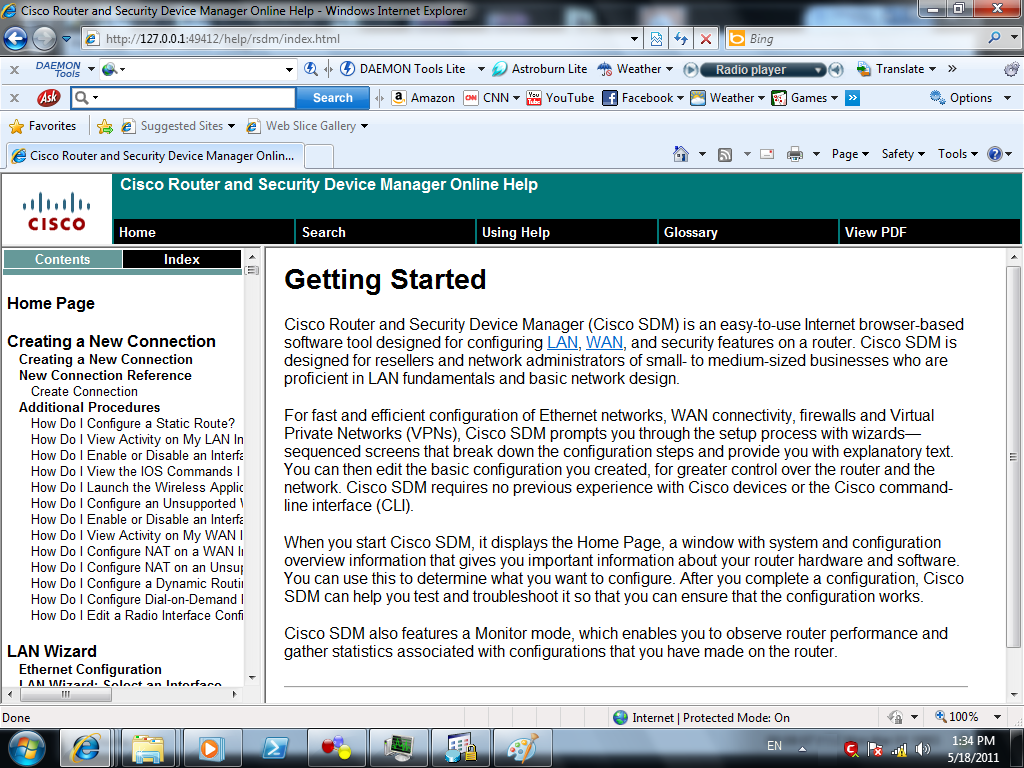The height and width of the screenshot is (768, 1024).
Task: Click the Amazon toolbar shortcut
Action: pos(423,98)
